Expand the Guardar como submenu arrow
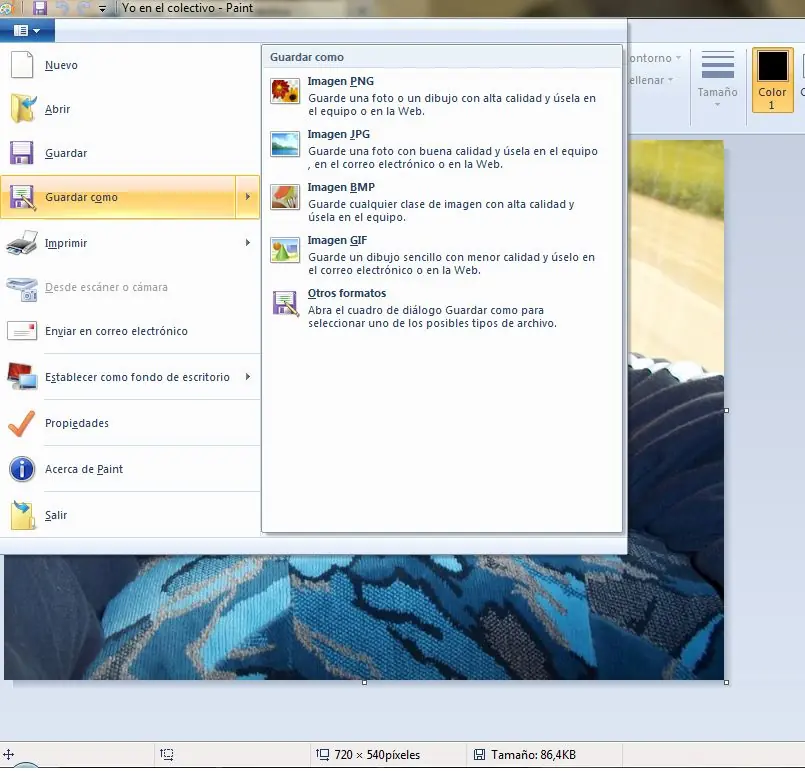 coord(247,197)
